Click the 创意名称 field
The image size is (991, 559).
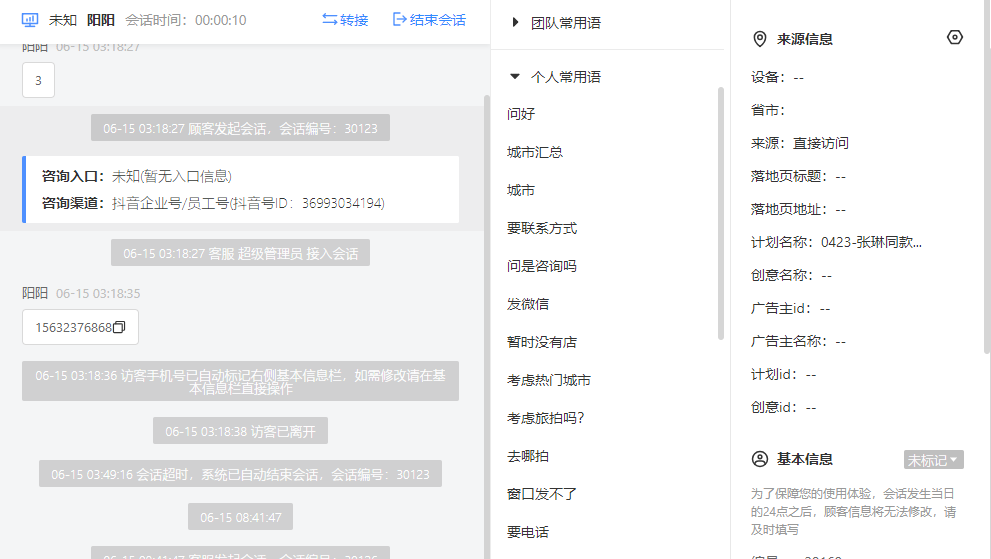[791, 275]
